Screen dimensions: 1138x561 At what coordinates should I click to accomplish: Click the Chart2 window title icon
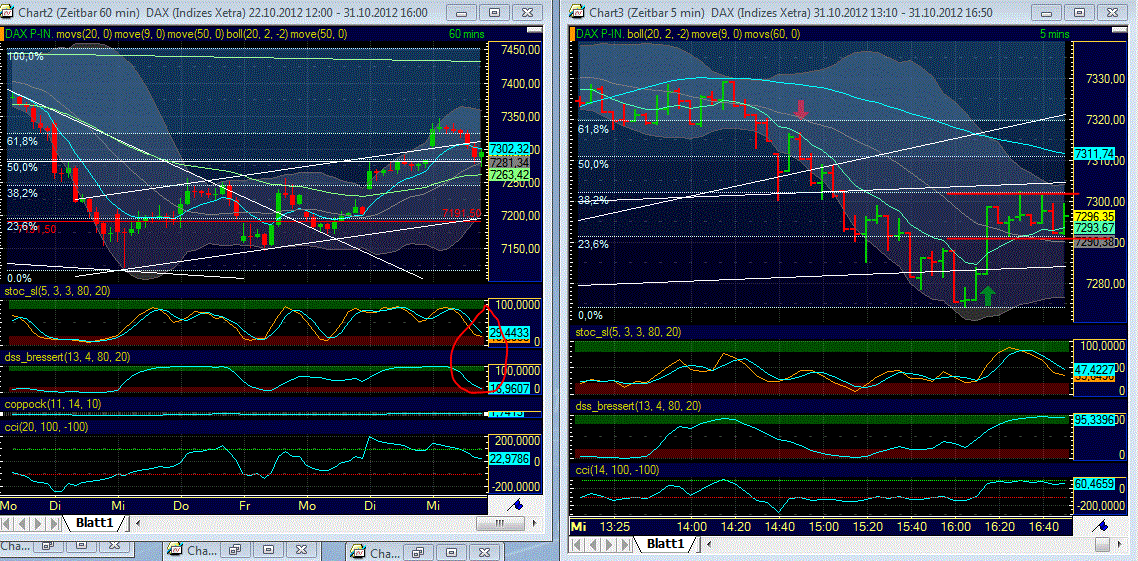coord(8,12)
